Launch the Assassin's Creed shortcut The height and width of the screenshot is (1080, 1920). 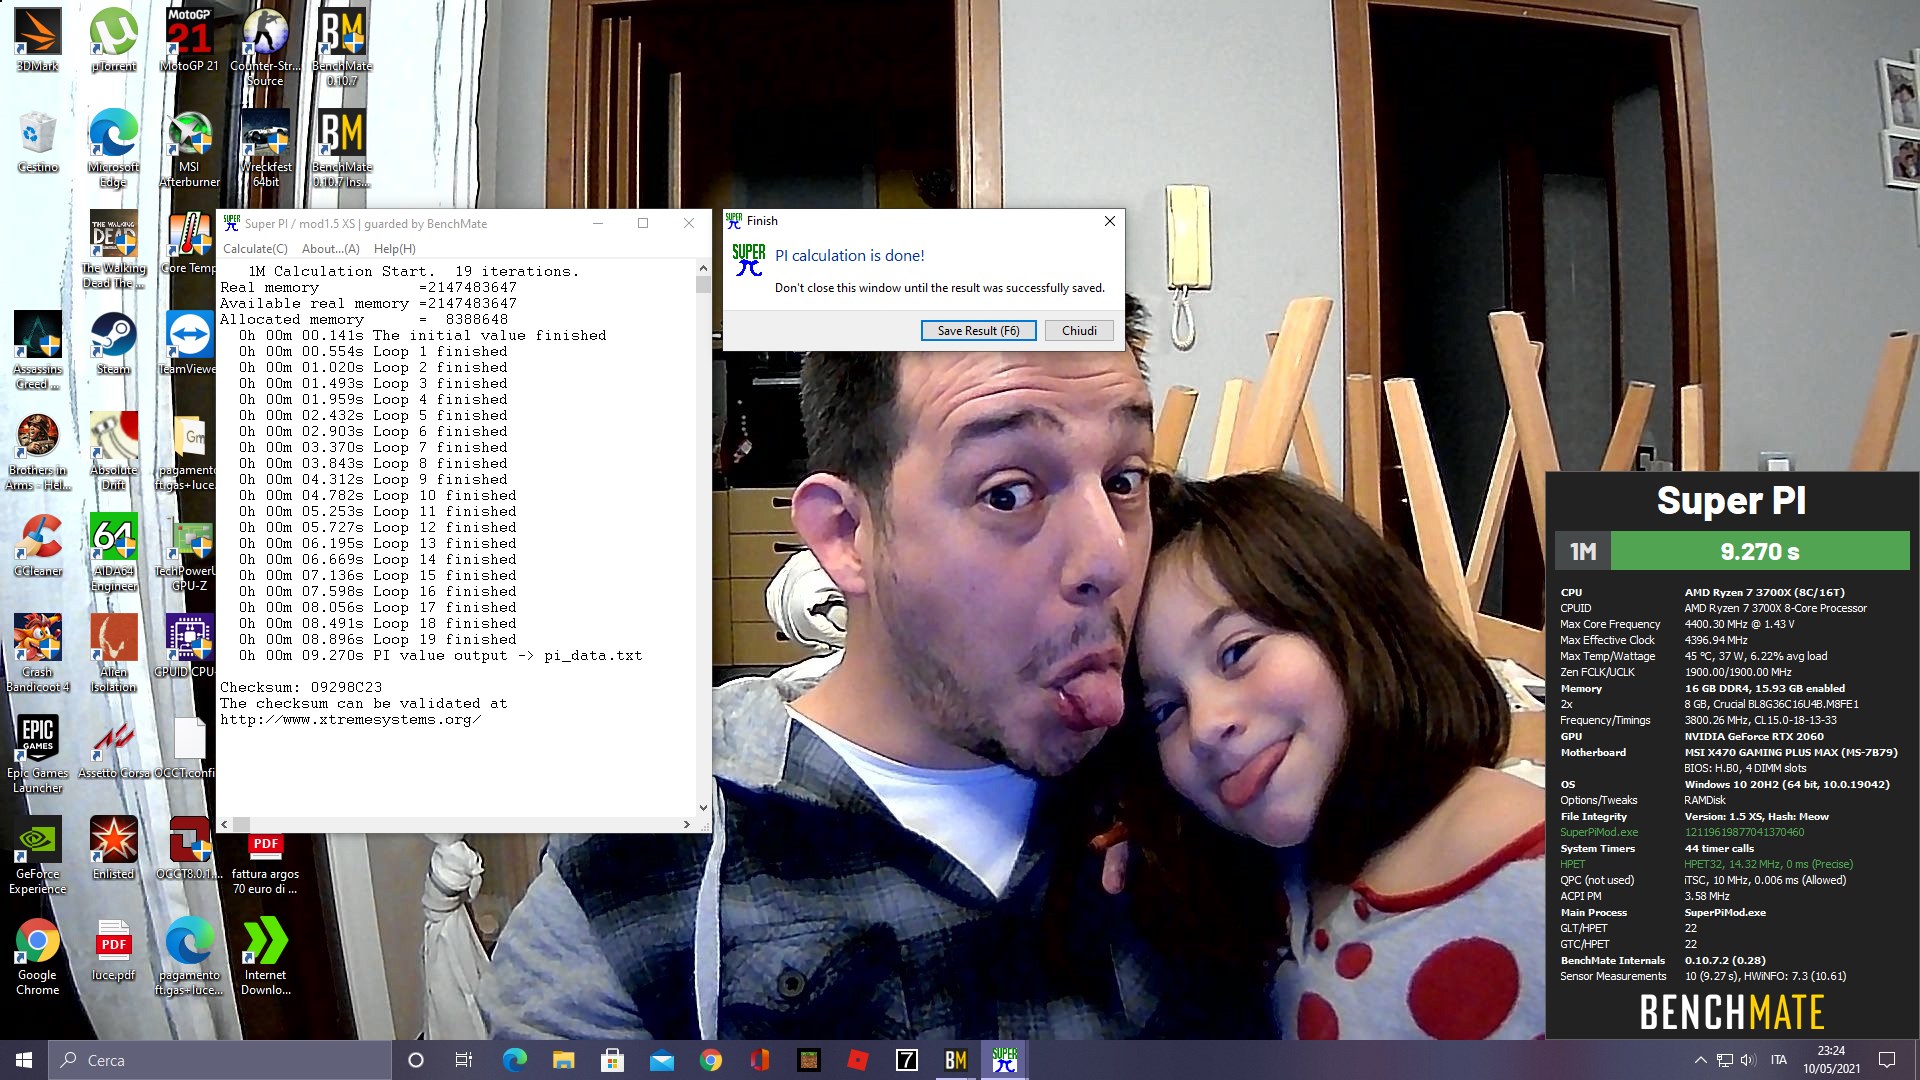[38, 350]
